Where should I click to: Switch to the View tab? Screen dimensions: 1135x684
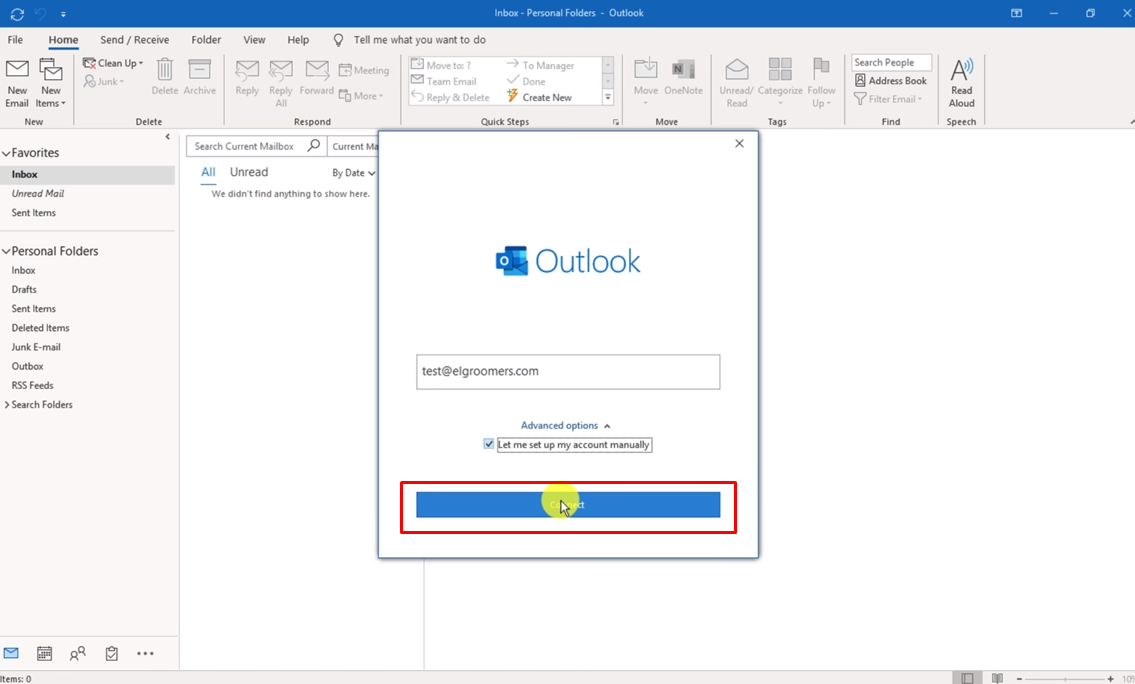click(x=254, y=40)
